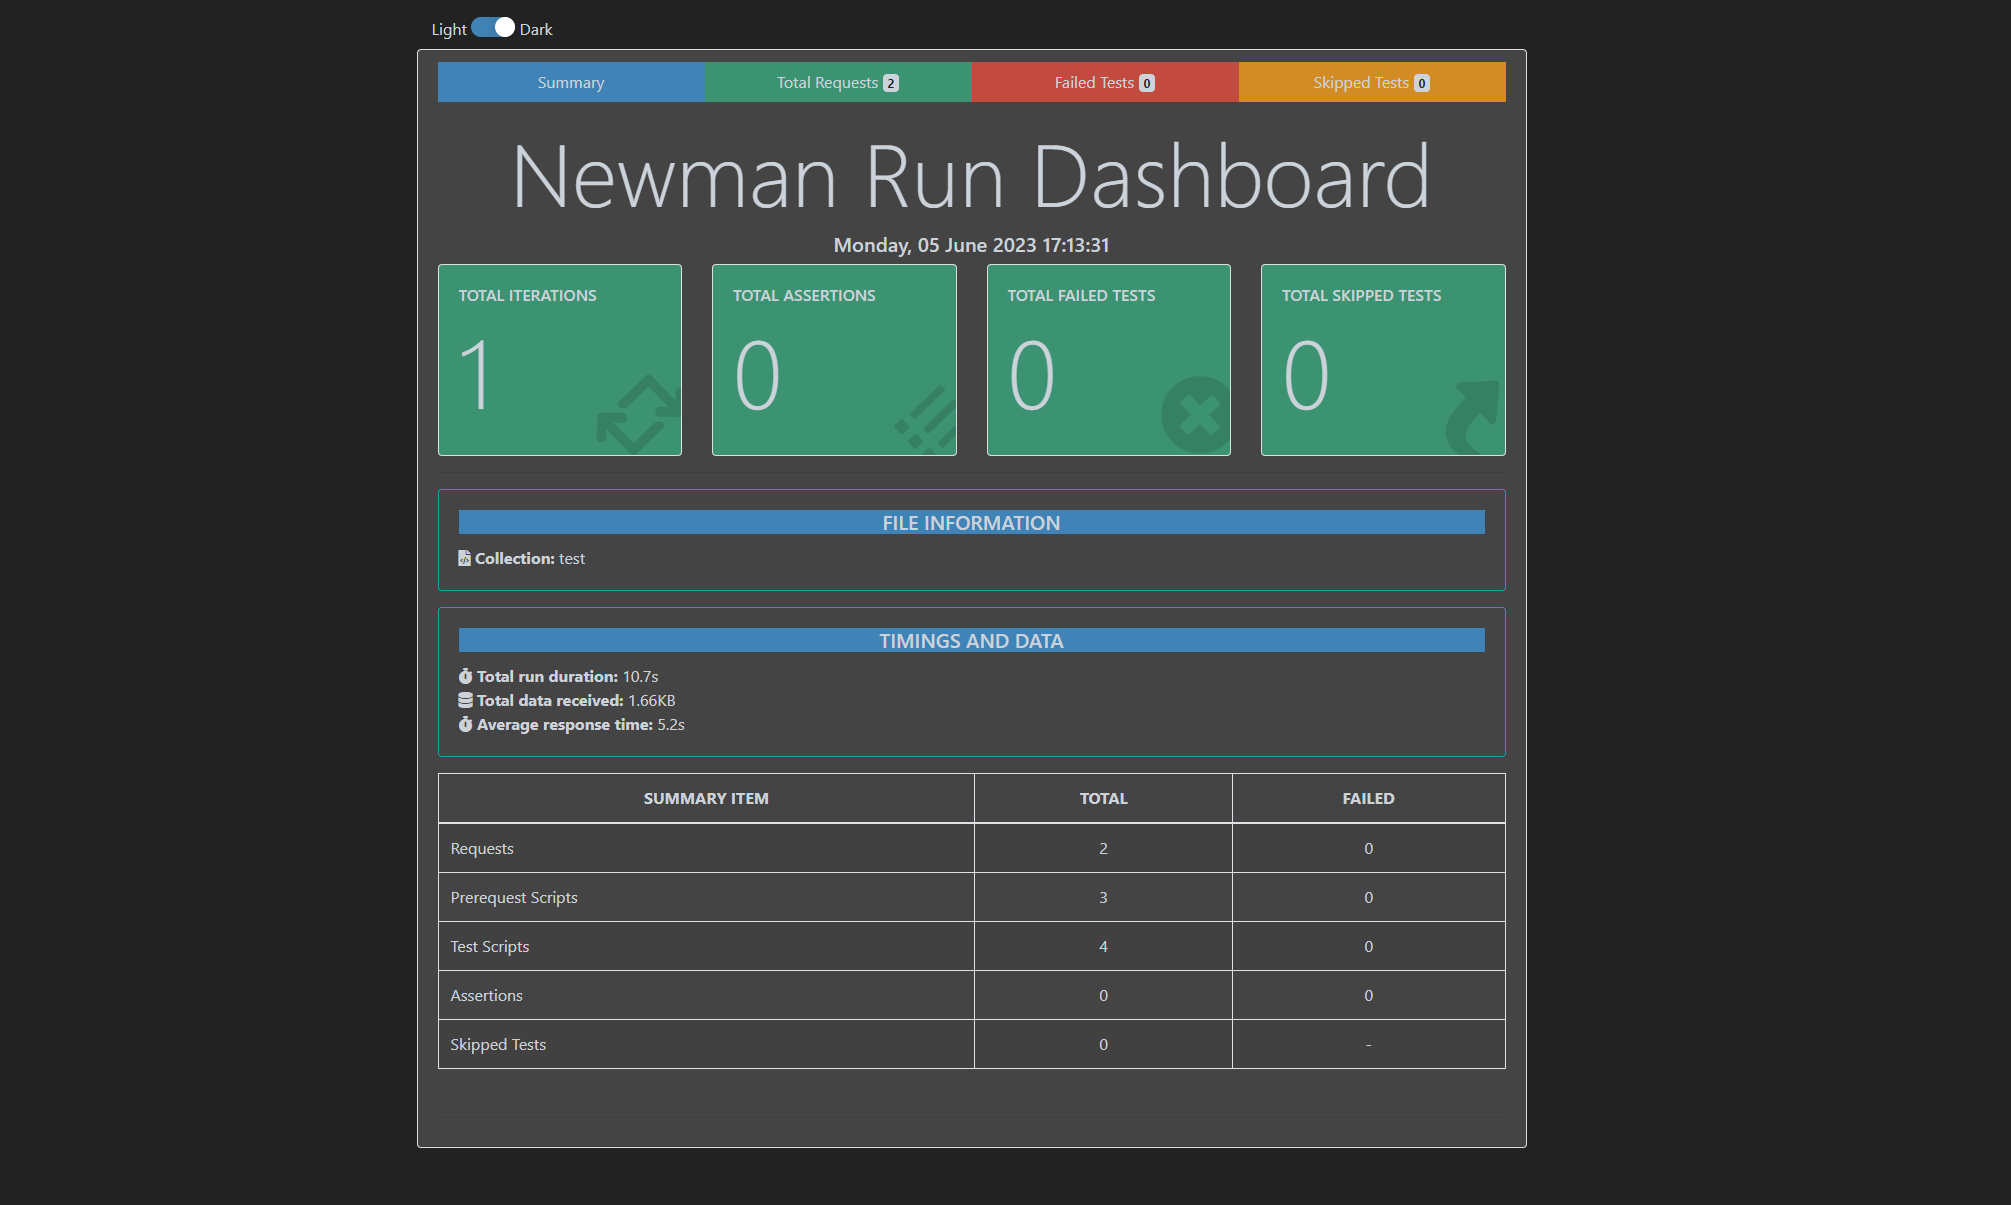Image resolution: width=2011 pixels, height=1205 pixels.
Task: Click the Total Iterations card
Action: point(559,360)
